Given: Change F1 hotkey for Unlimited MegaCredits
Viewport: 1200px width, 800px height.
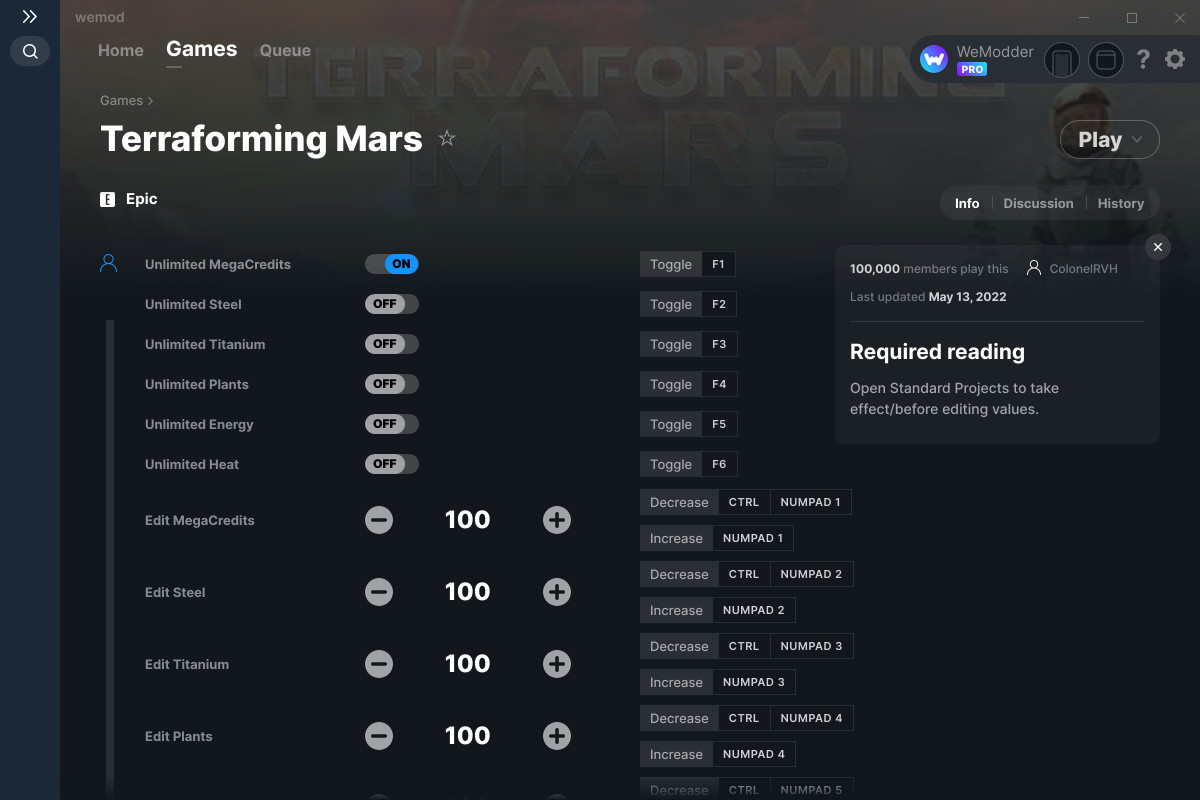Looking at the screenshot, I should point(719,264).
